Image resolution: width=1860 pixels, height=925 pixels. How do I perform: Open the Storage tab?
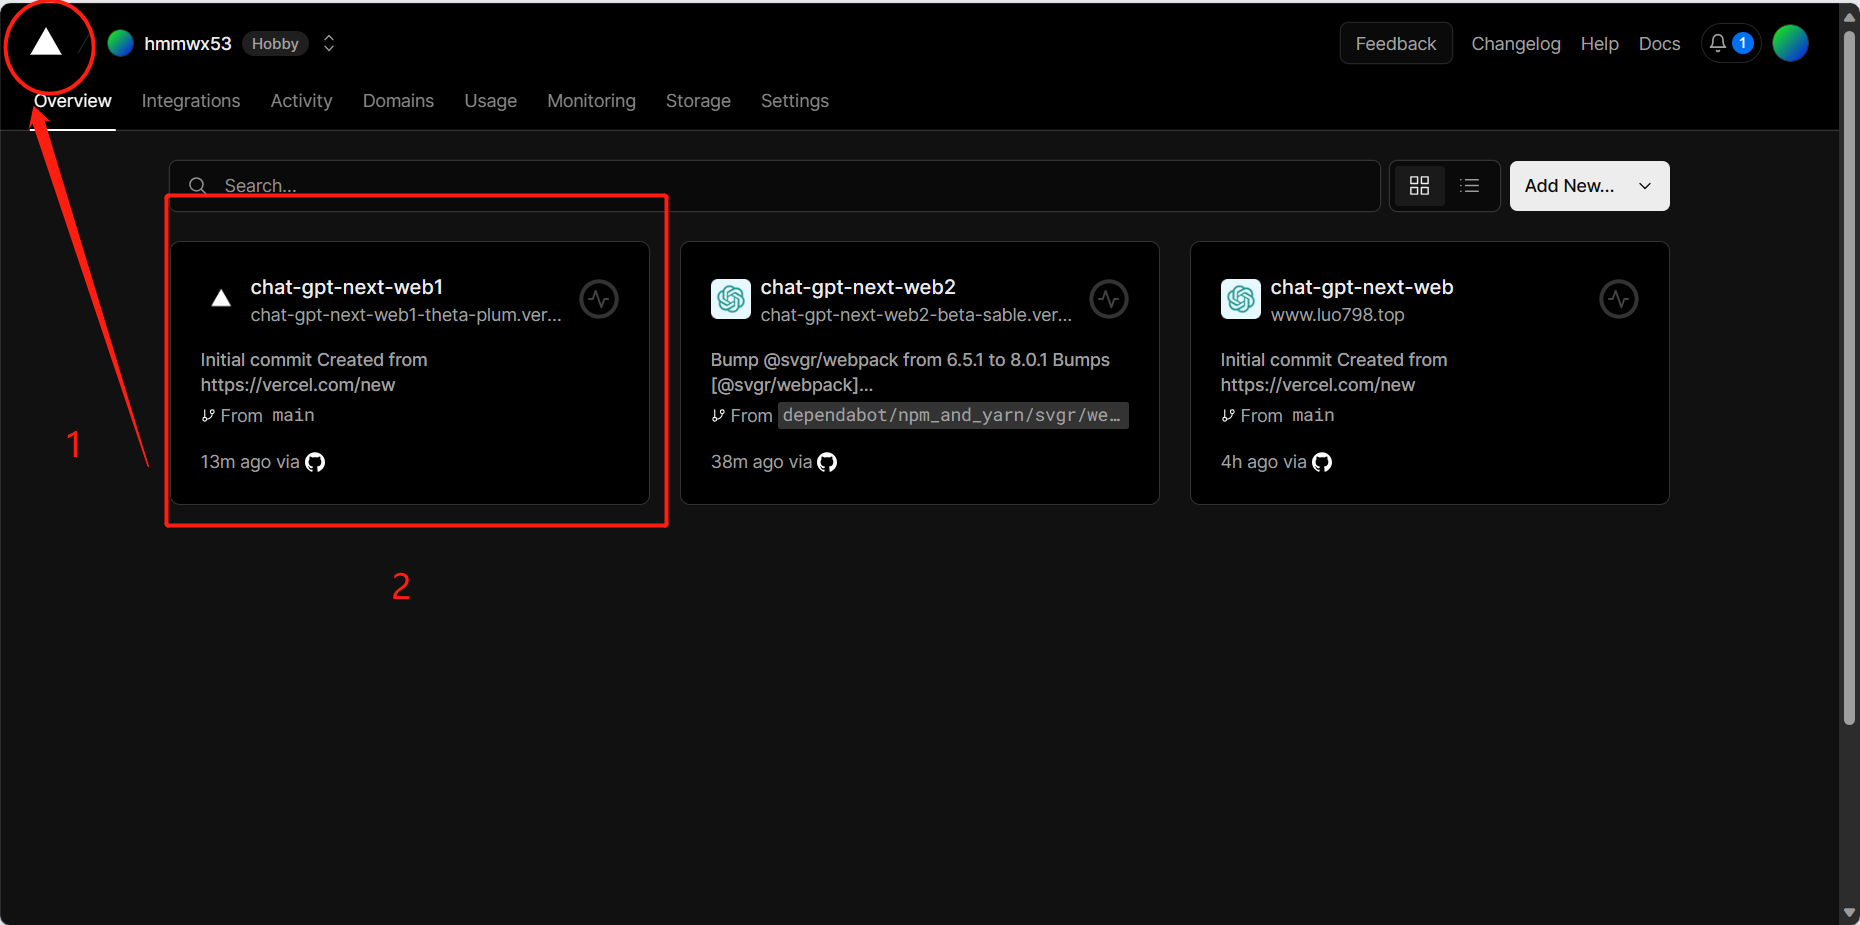click(698, 101)
